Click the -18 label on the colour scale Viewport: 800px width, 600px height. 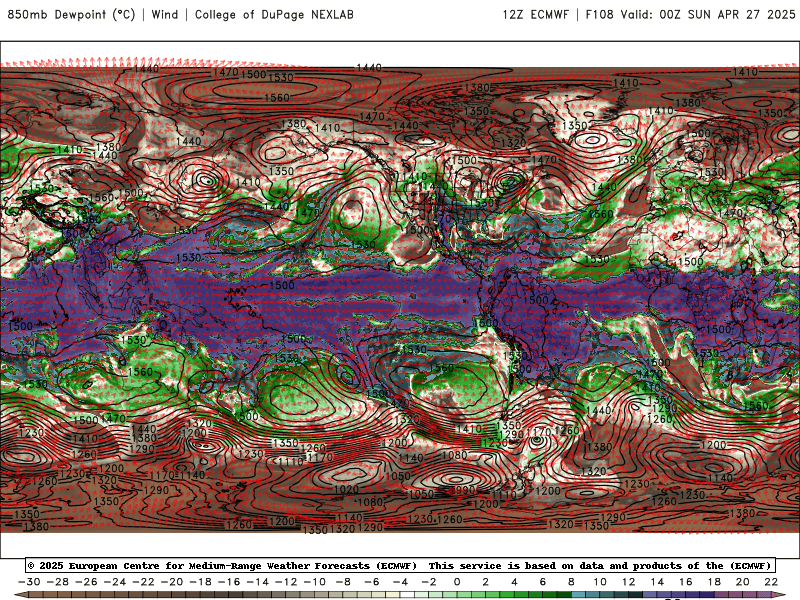pyautogui.click(x=201, y=582)
